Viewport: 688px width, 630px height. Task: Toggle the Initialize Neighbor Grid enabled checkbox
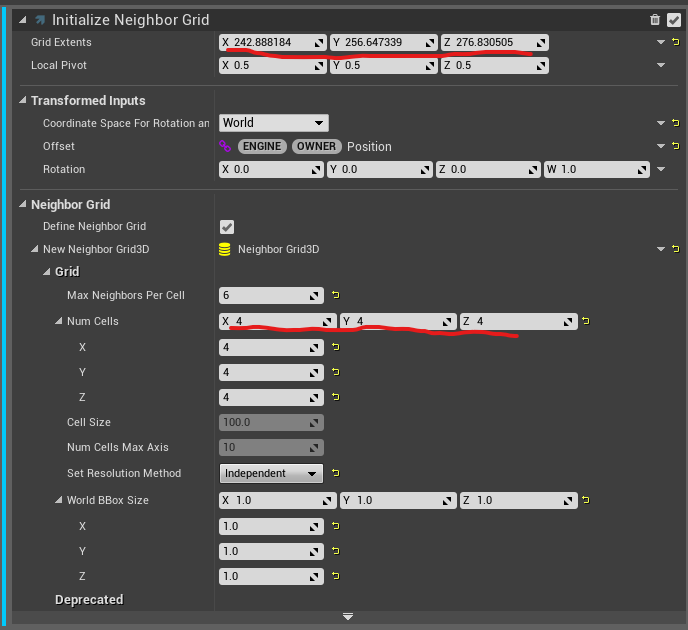(x=673, y=19)
